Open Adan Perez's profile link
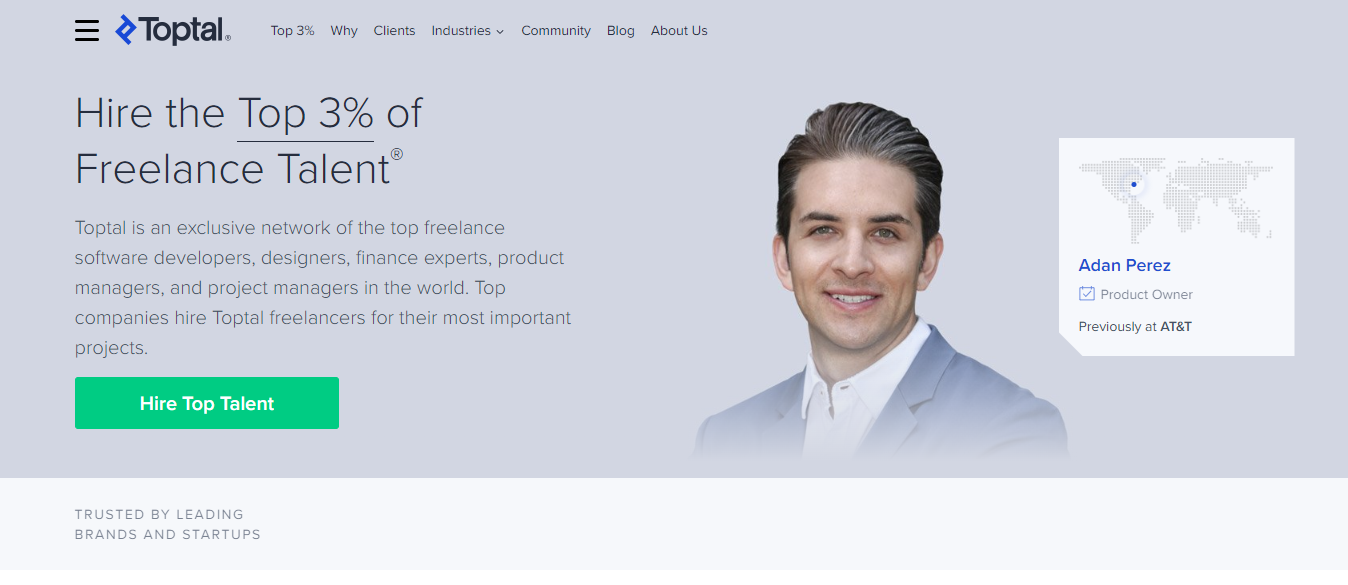The image size is (1348, 585). (1124, 265)
